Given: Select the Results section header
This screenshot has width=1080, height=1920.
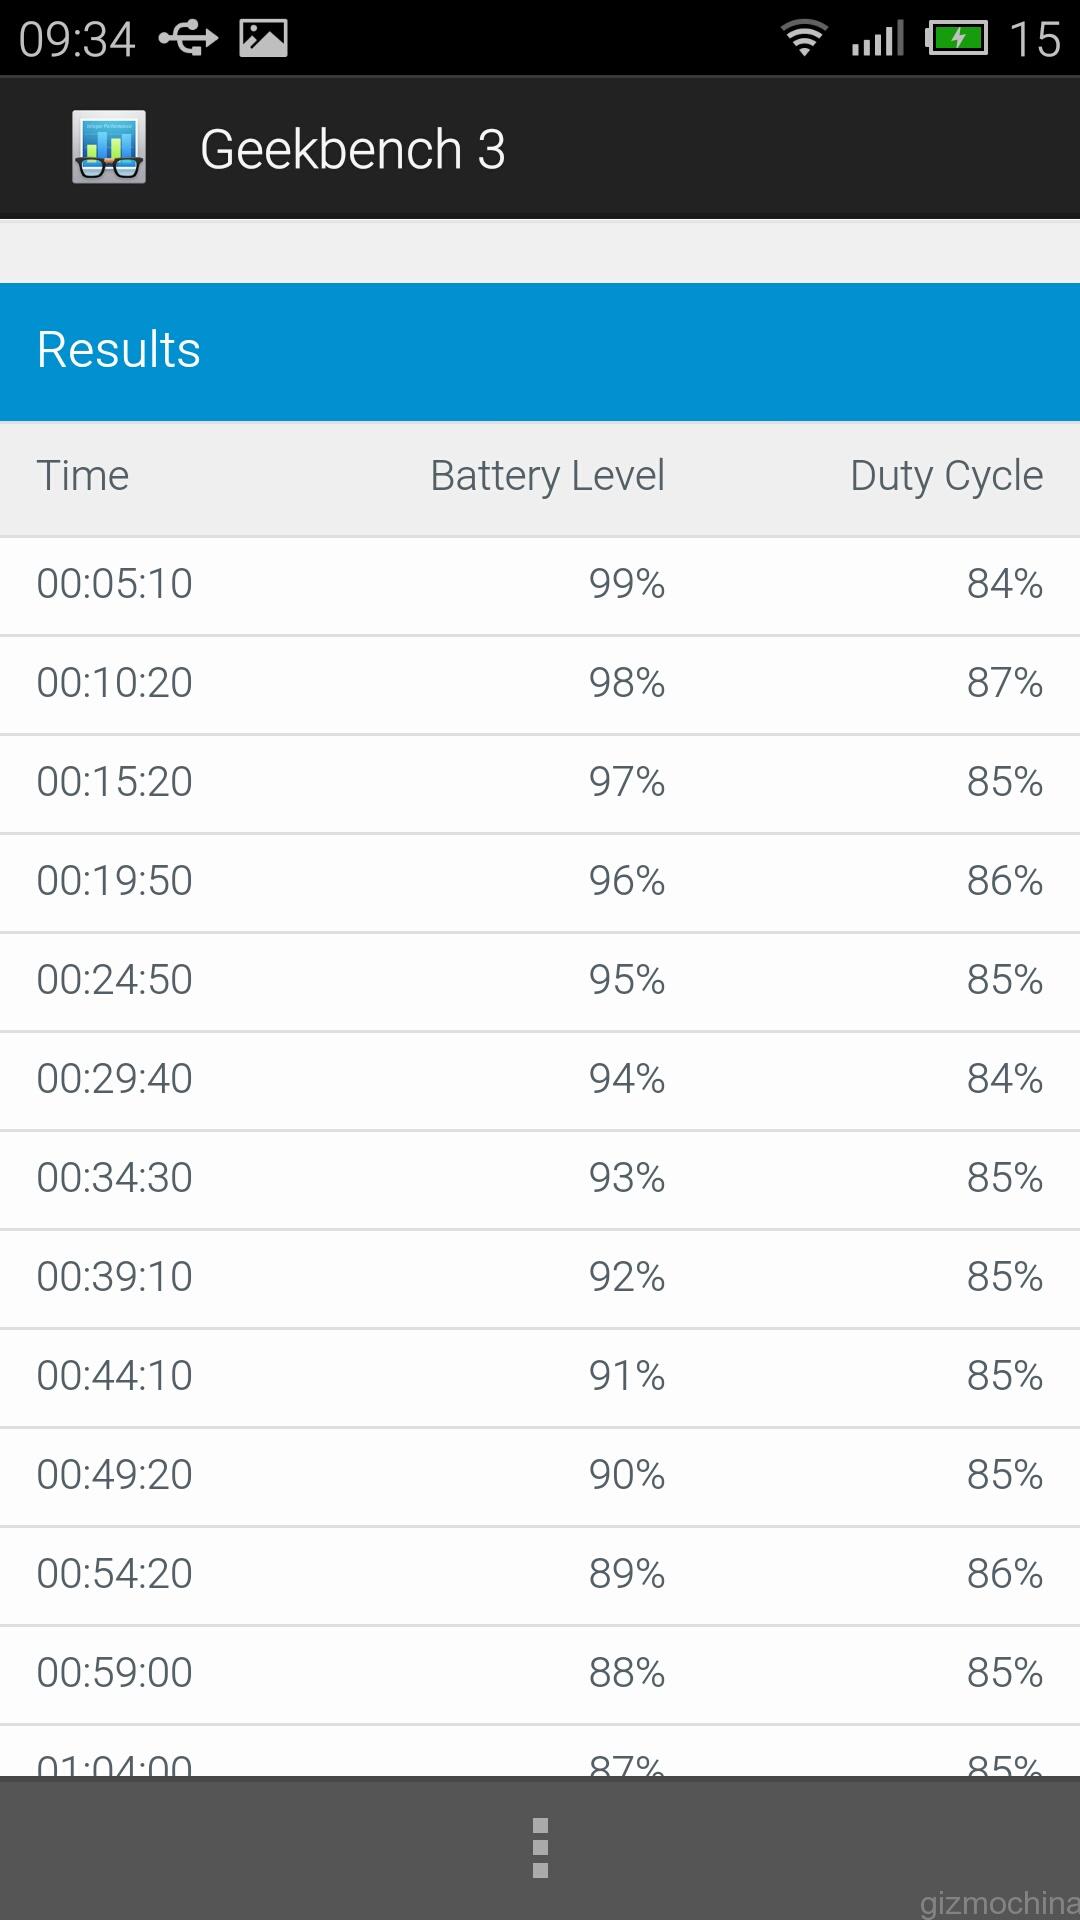Looking at the screenshot, I should click(x=540, y=351).
